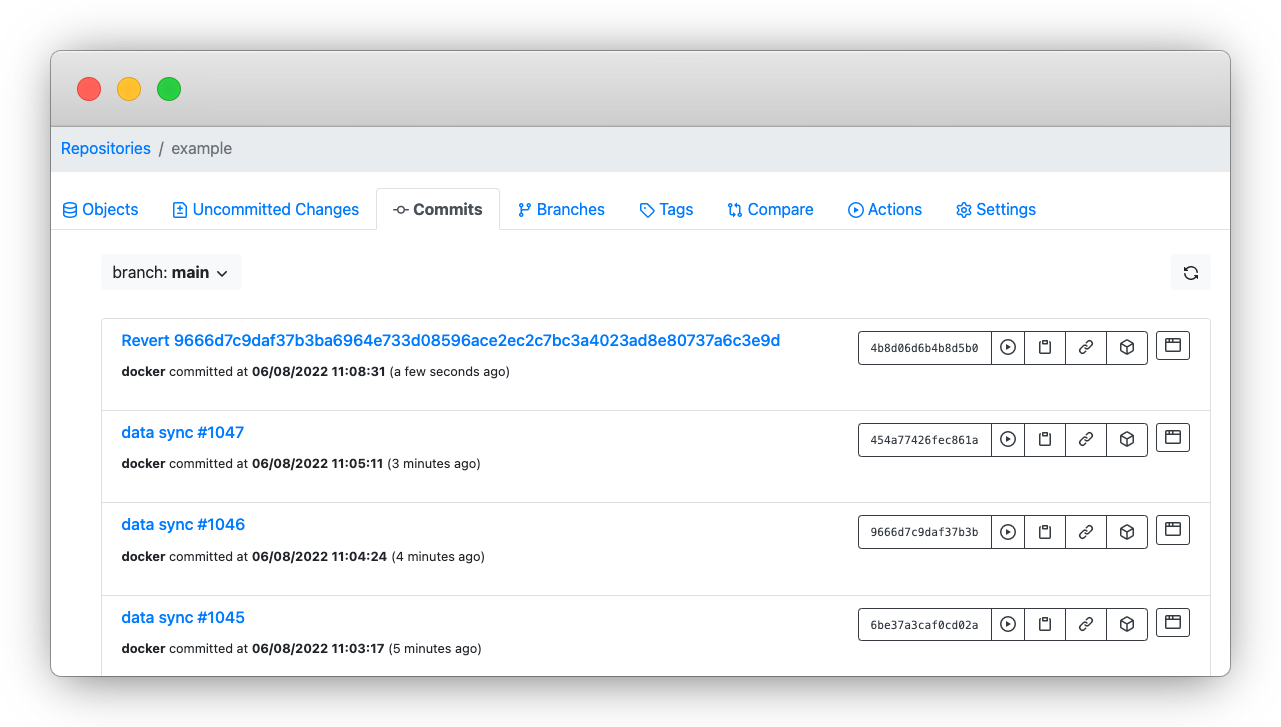The image size is (1281, 727).
Task: Click the Revert 9666d7c commit message link
Action: click(x=450, y=340)
